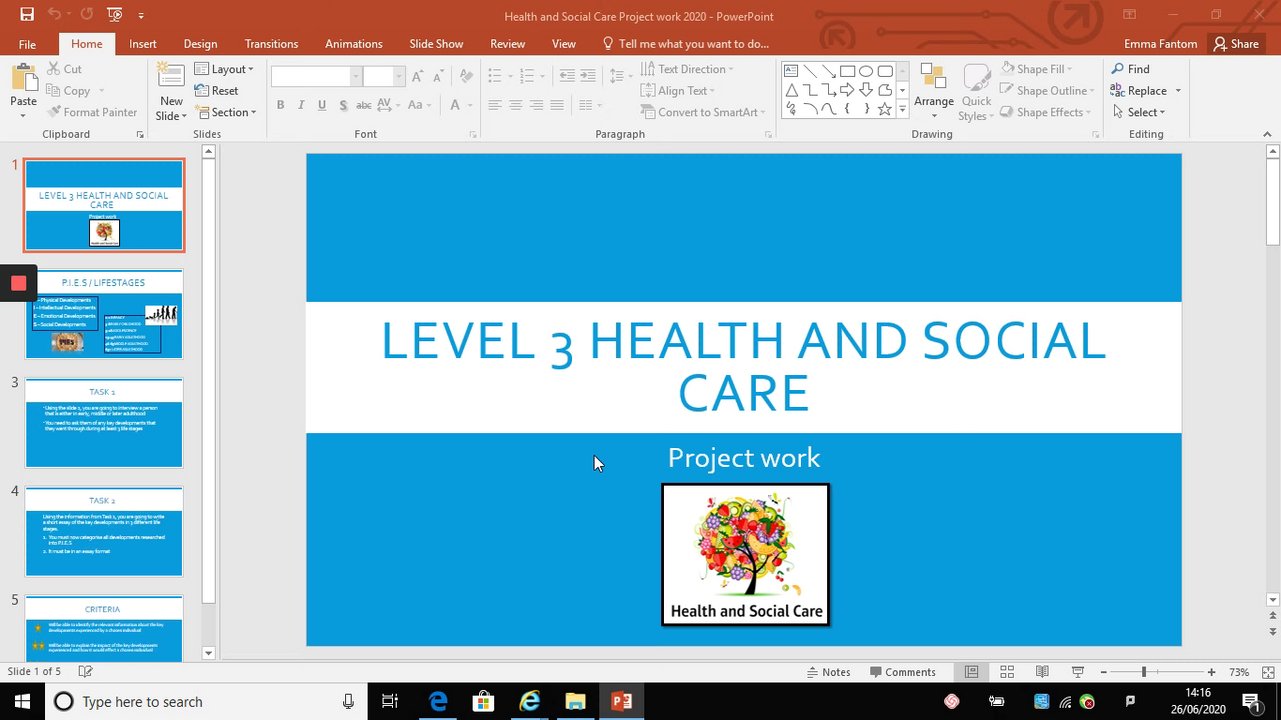Click the Share button

coord(1236,44)
